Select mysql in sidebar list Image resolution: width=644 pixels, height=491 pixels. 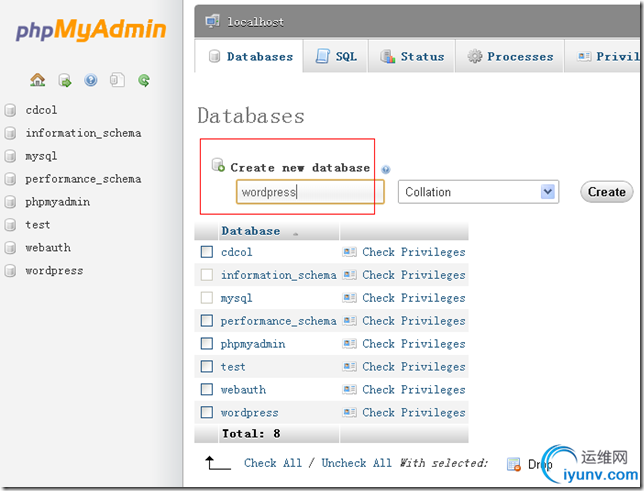pos(41,157)
